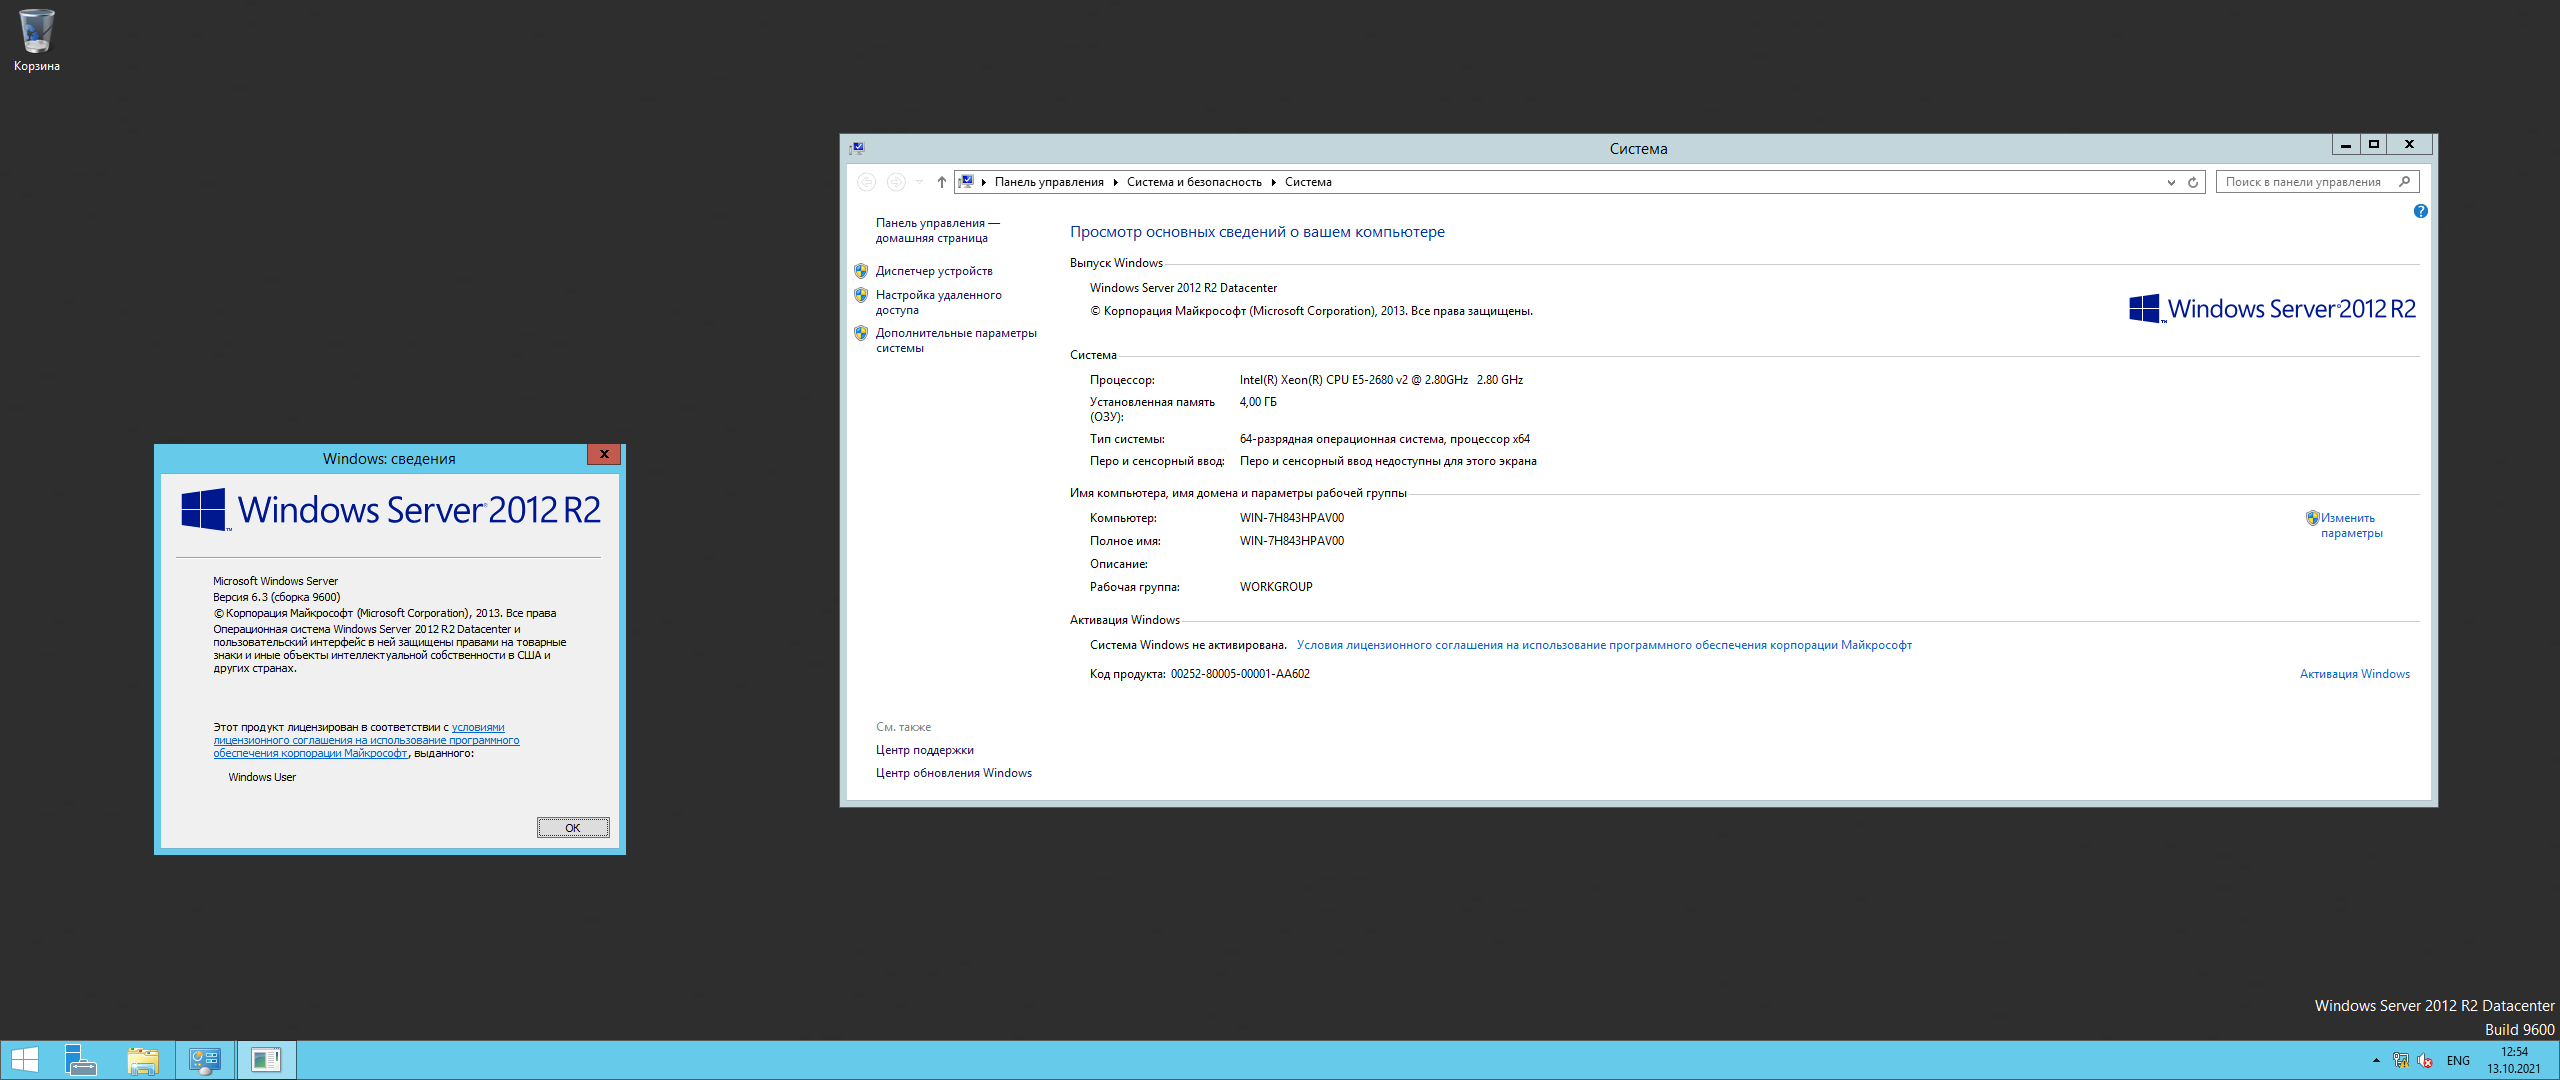This screenshot has height=1080, width=2560.
Task: Open the taskbar clock and date
Action: (x=2514, y=1060)
